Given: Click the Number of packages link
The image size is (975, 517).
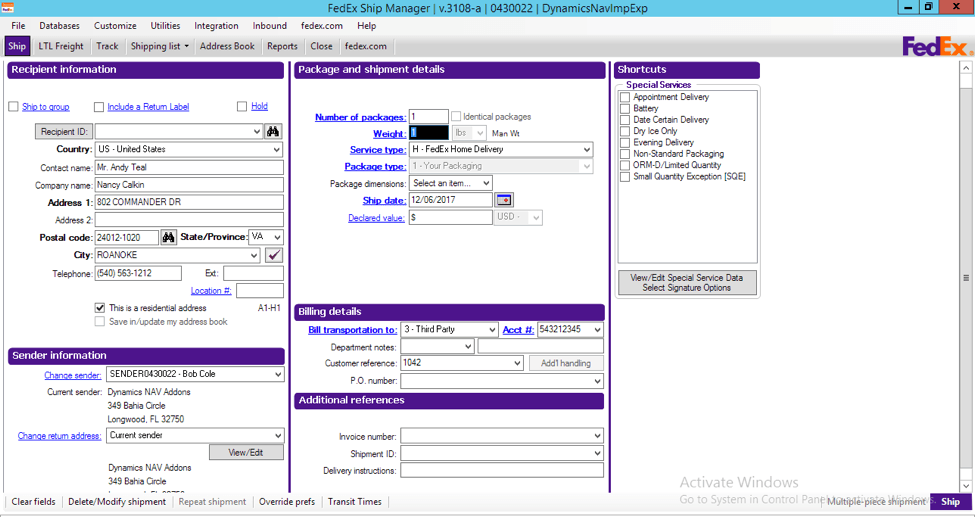Looking at the screenshot, I should pyautogui.click(x=360, y=117).
